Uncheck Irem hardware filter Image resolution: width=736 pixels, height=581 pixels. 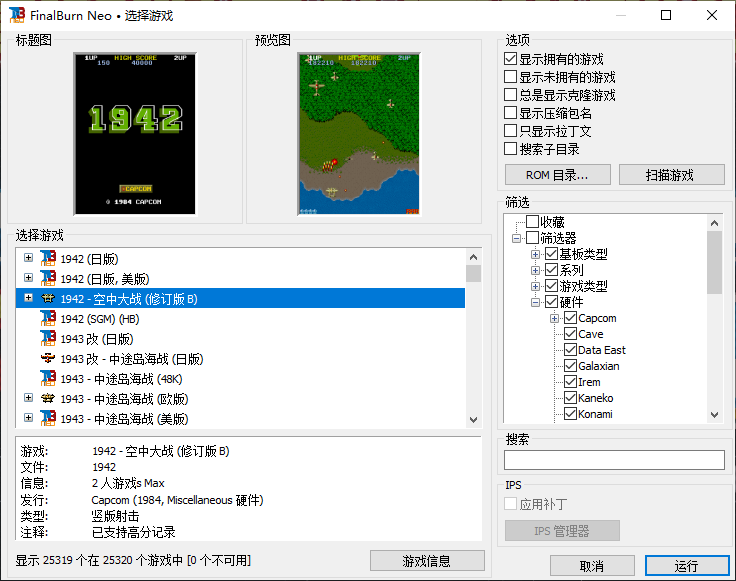click(x=570, y=382)
